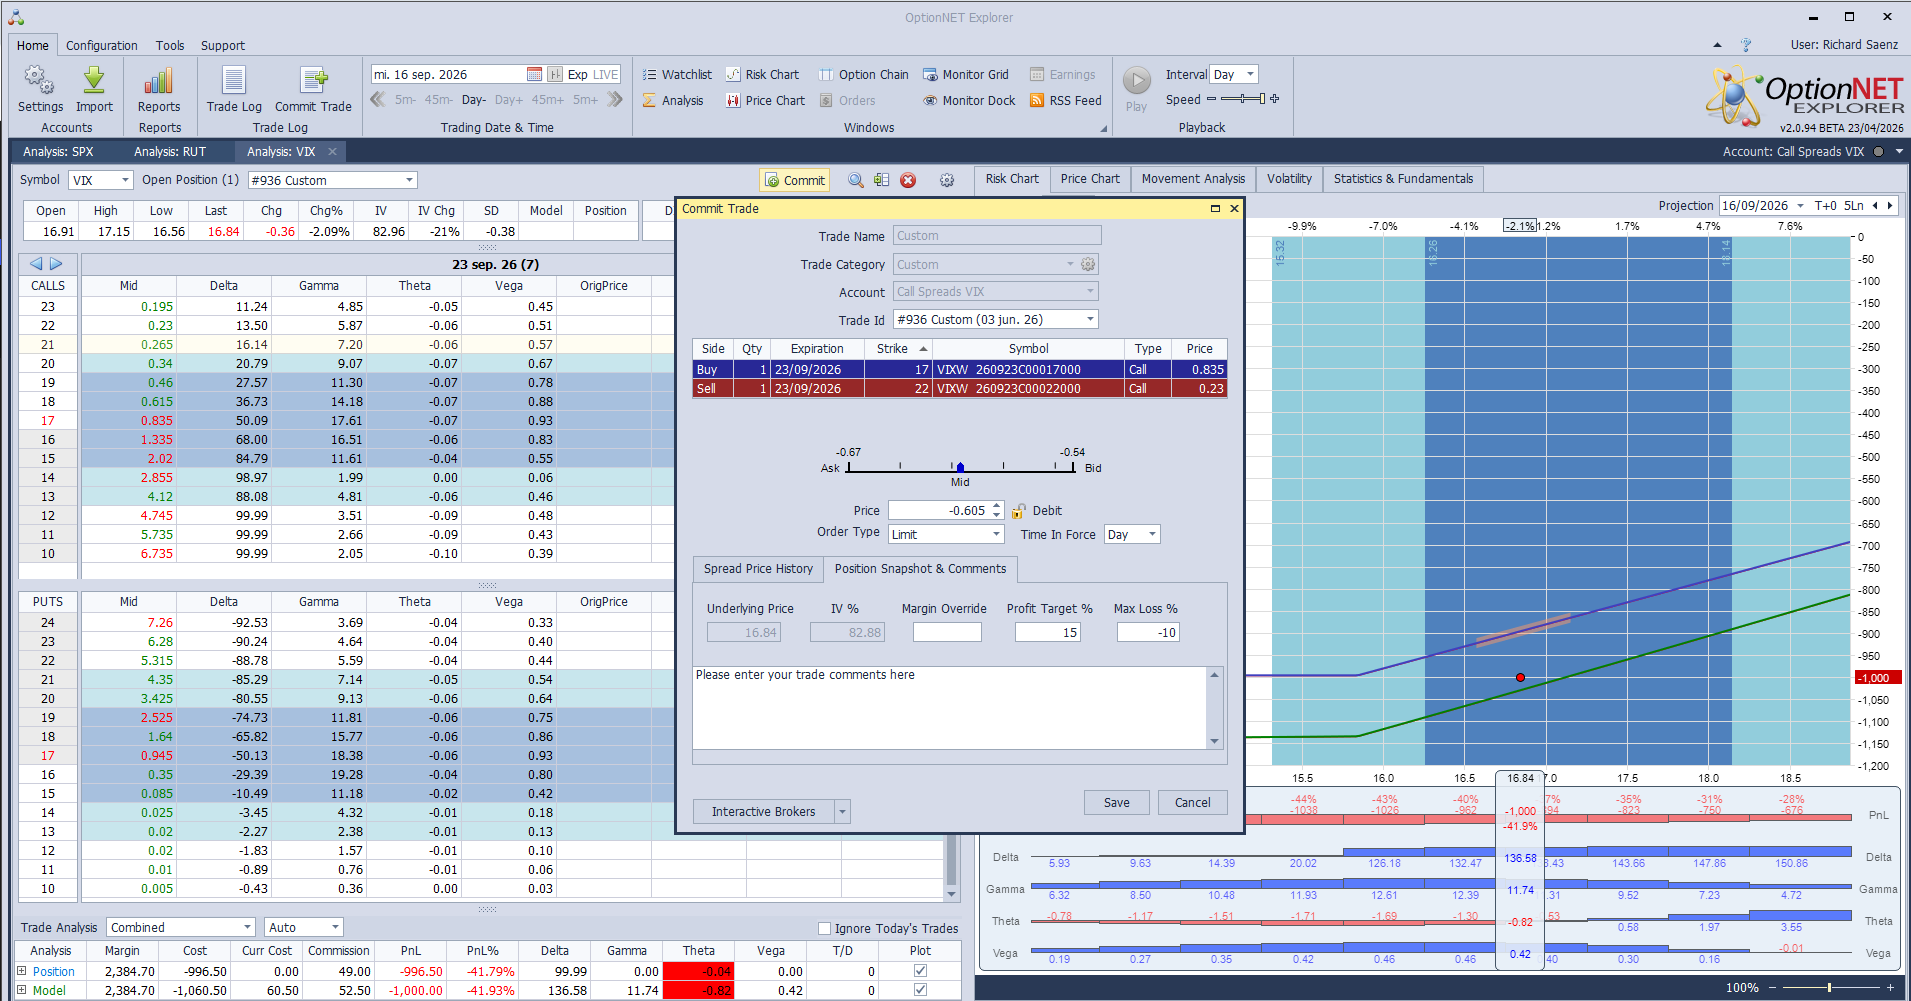The height and width of the screenshot is (1001, 1911).
Task: Open the RSS Feed window
Action: 1065,100
